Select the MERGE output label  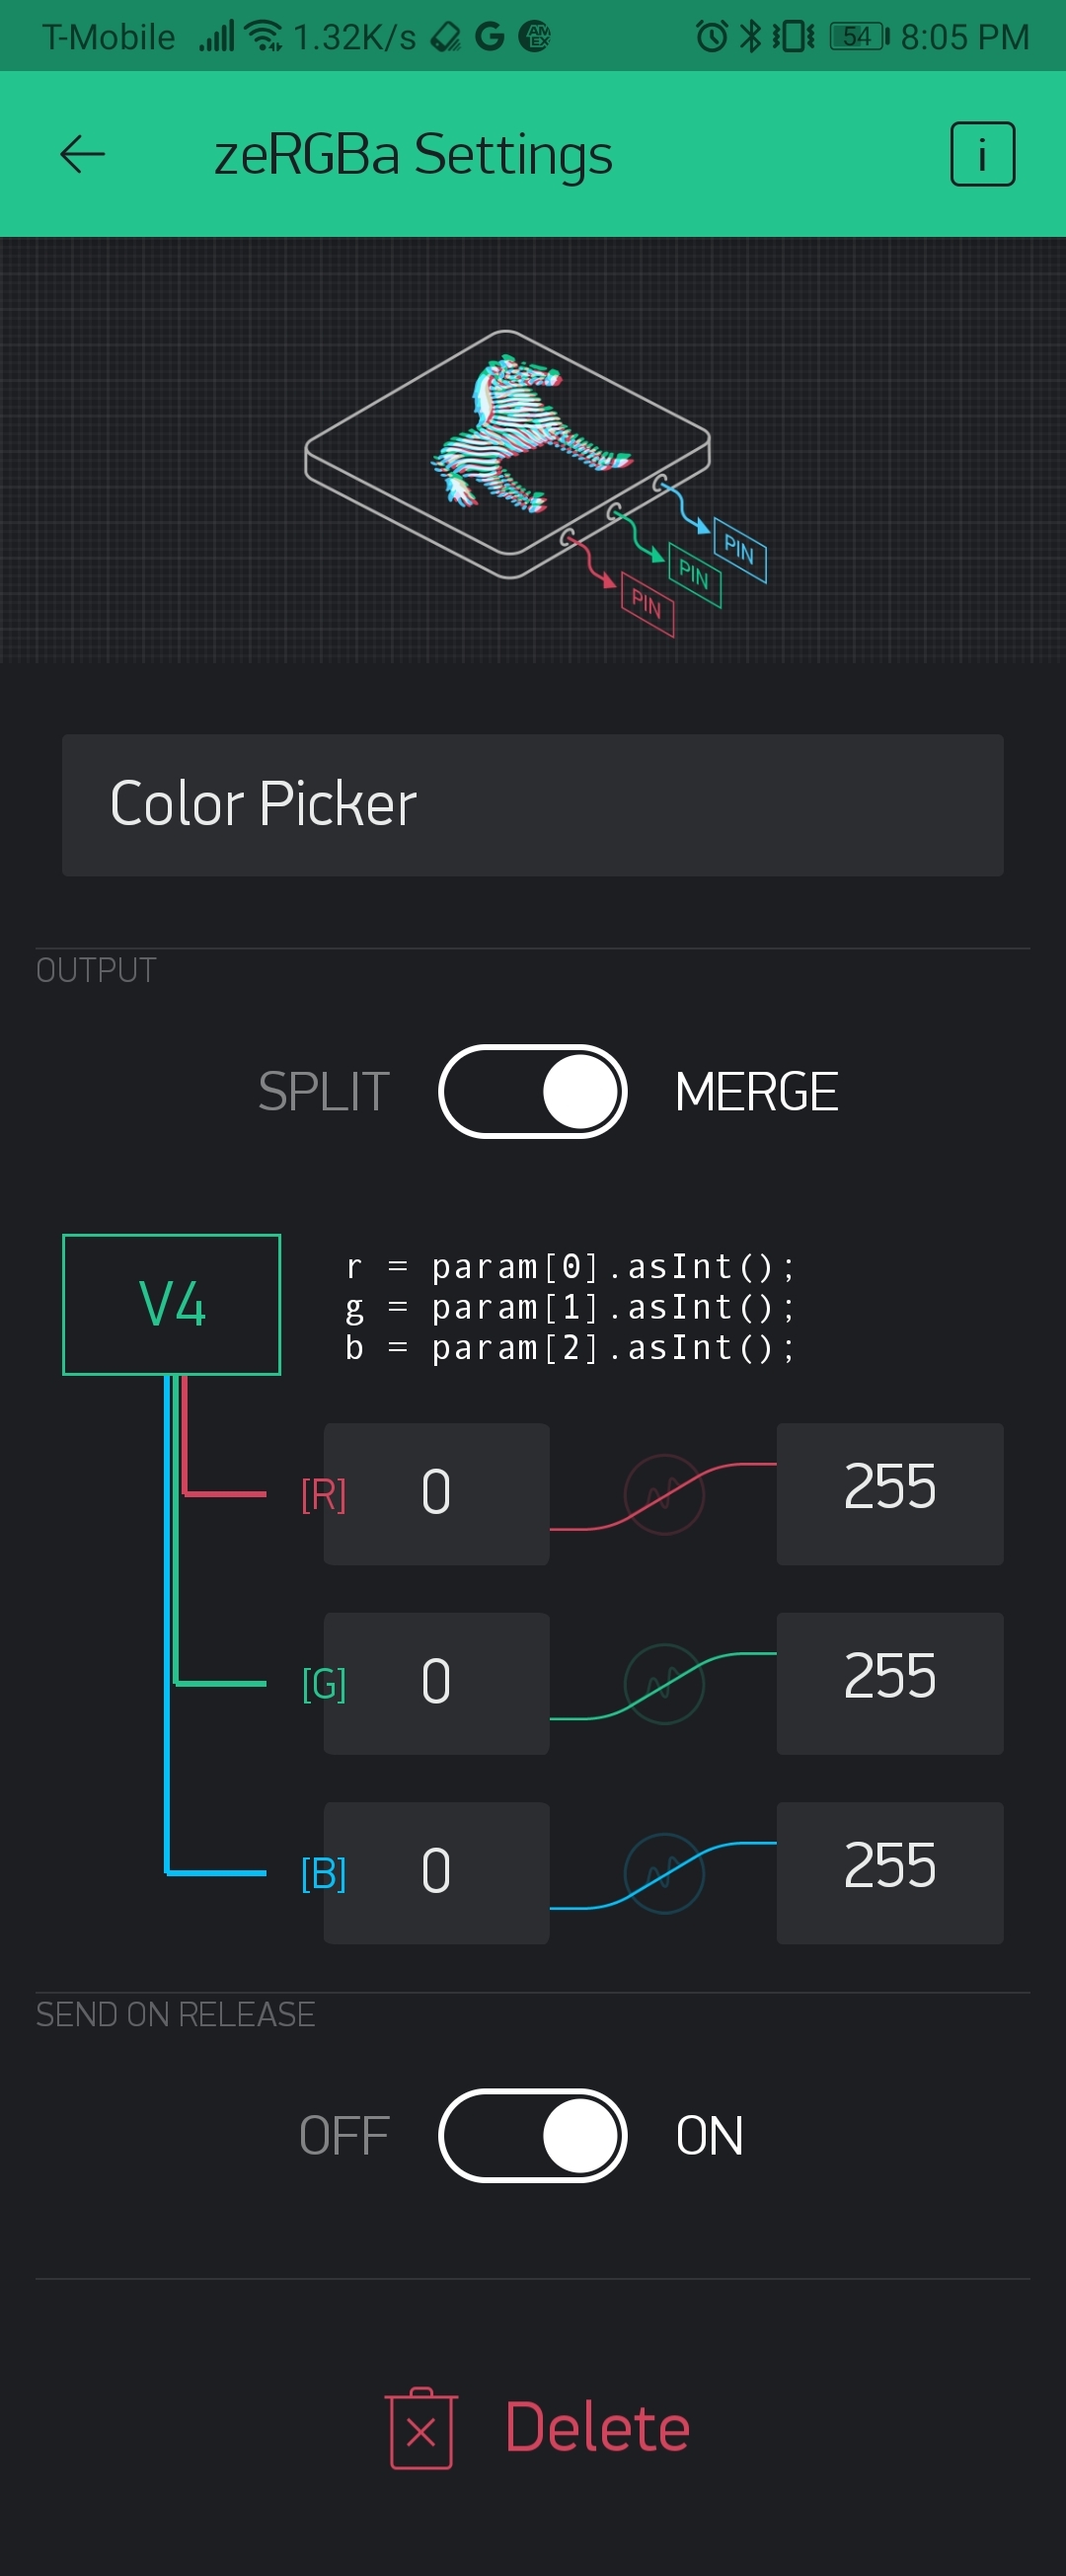tap(756, 1091)
